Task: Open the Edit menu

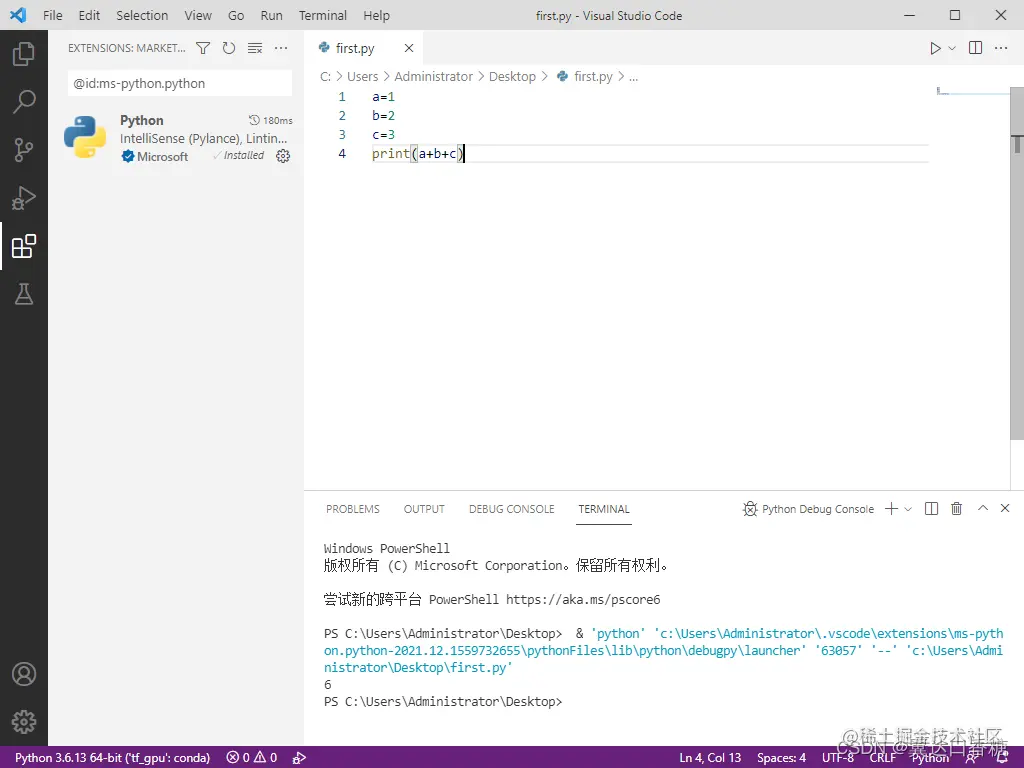Action: 89,15
